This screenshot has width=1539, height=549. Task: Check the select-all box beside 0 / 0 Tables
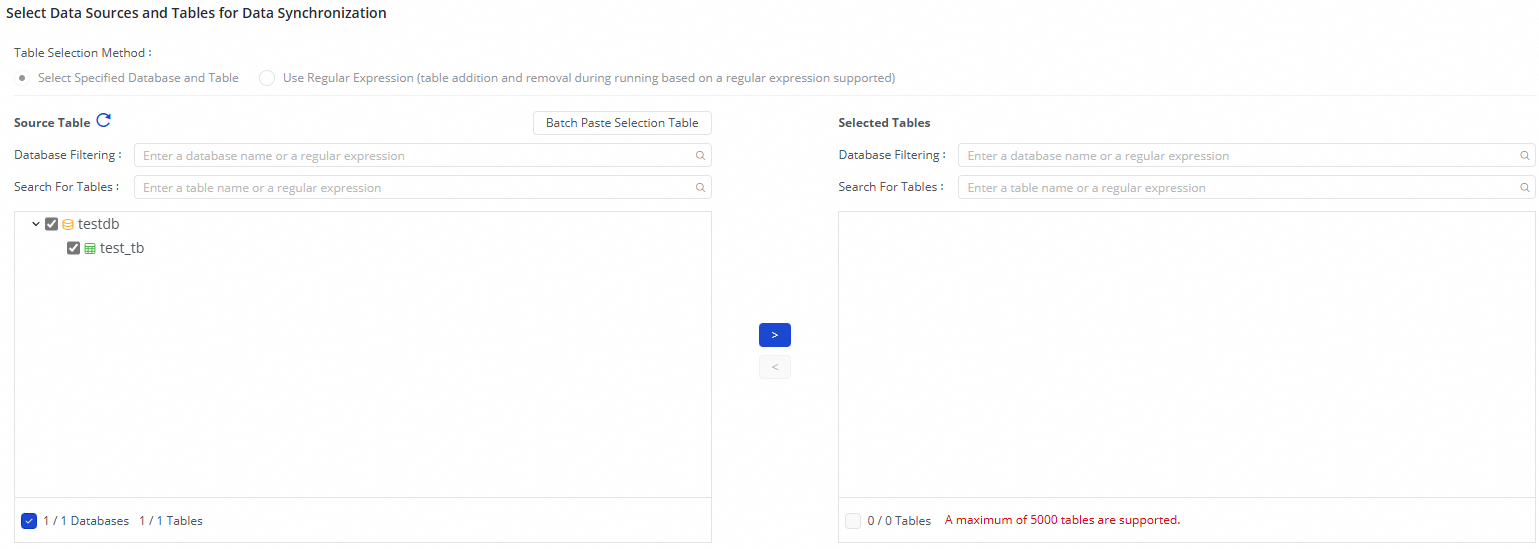(x=852, y=521)
